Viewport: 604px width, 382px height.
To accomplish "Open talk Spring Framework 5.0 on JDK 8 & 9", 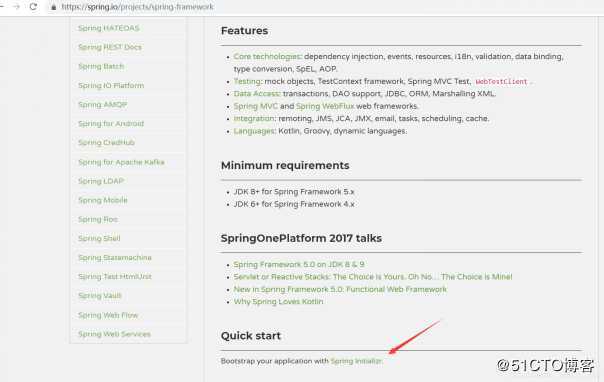I will pyautogui.click(x=299, y=265).
